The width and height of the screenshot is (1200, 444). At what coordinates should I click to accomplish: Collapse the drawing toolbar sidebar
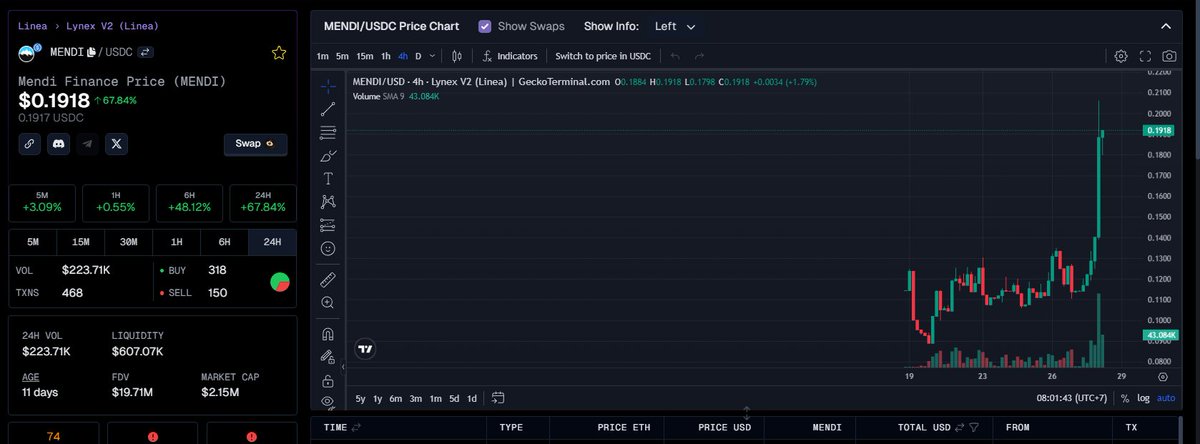point(343,368)
